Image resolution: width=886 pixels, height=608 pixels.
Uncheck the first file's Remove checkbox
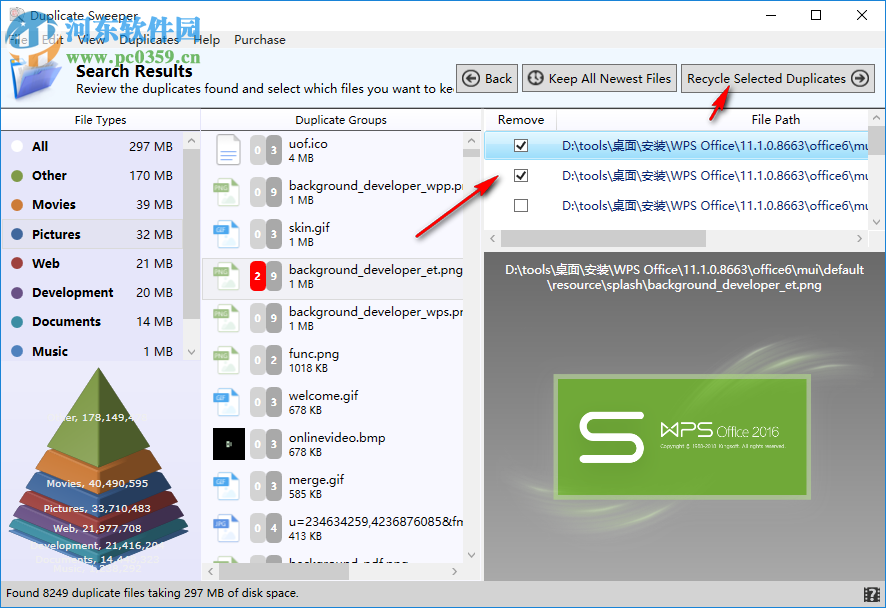520,145
